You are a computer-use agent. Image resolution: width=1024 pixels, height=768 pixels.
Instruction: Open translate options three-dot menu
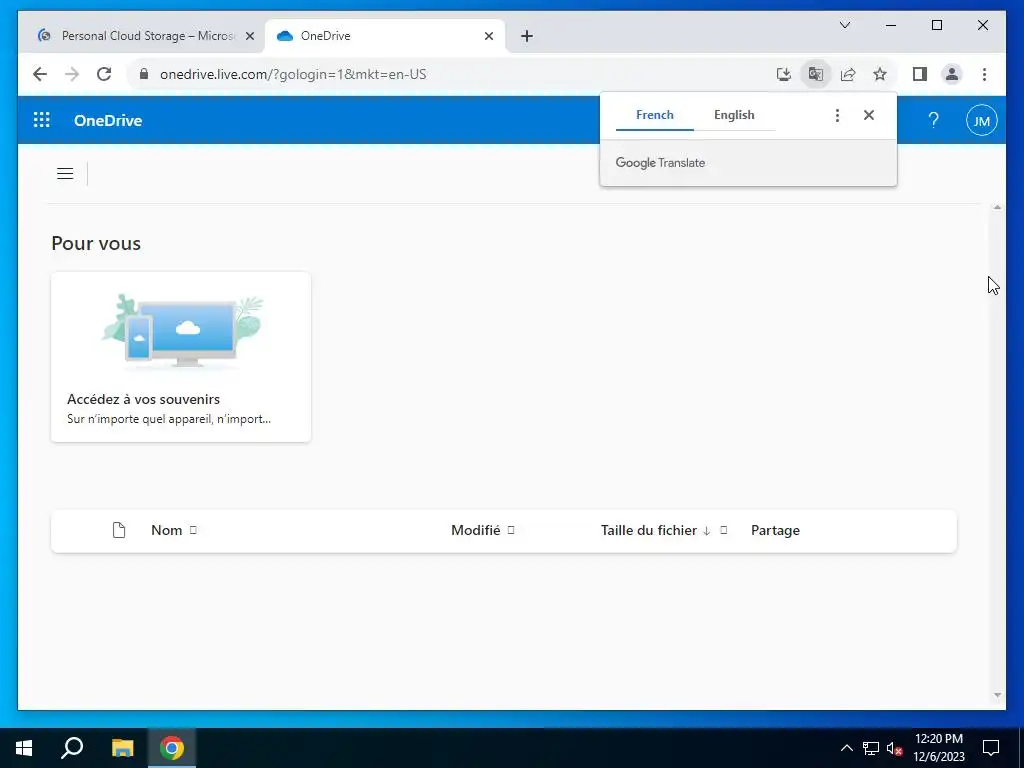[x=837, y=116]
